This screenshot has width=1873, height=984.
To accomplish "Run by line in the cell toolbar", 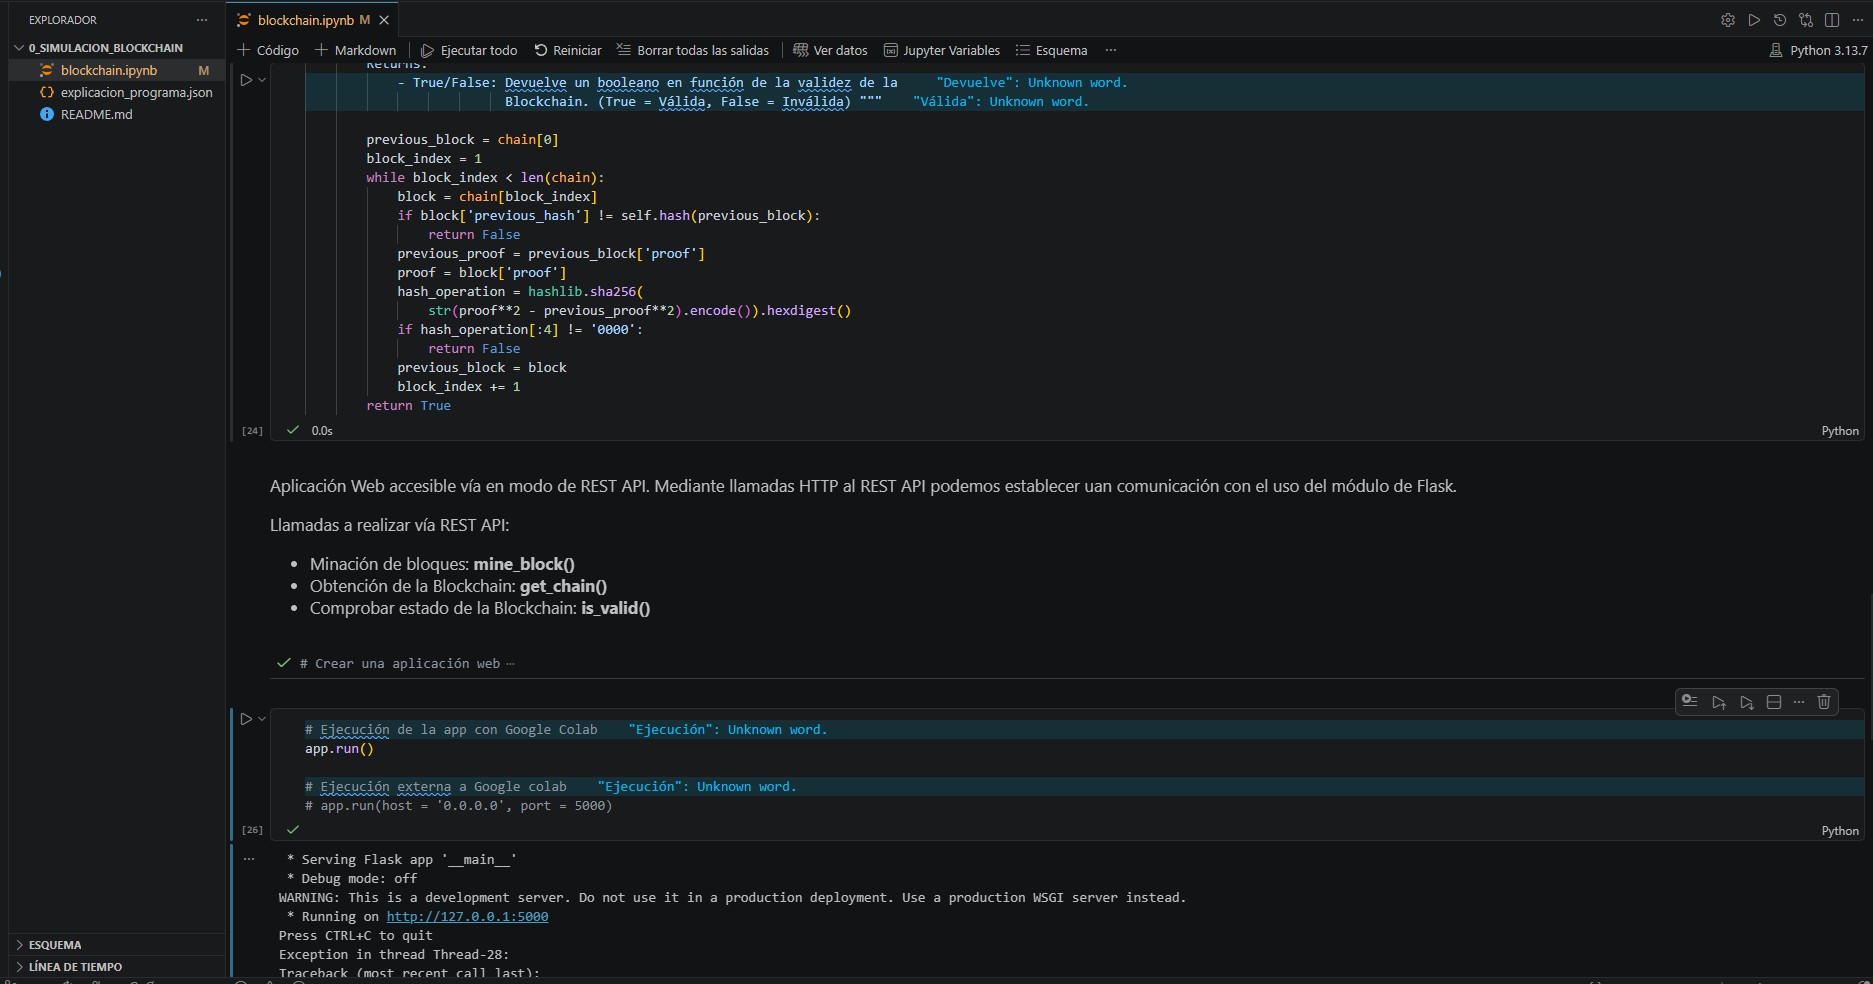I will point(1690,701).
